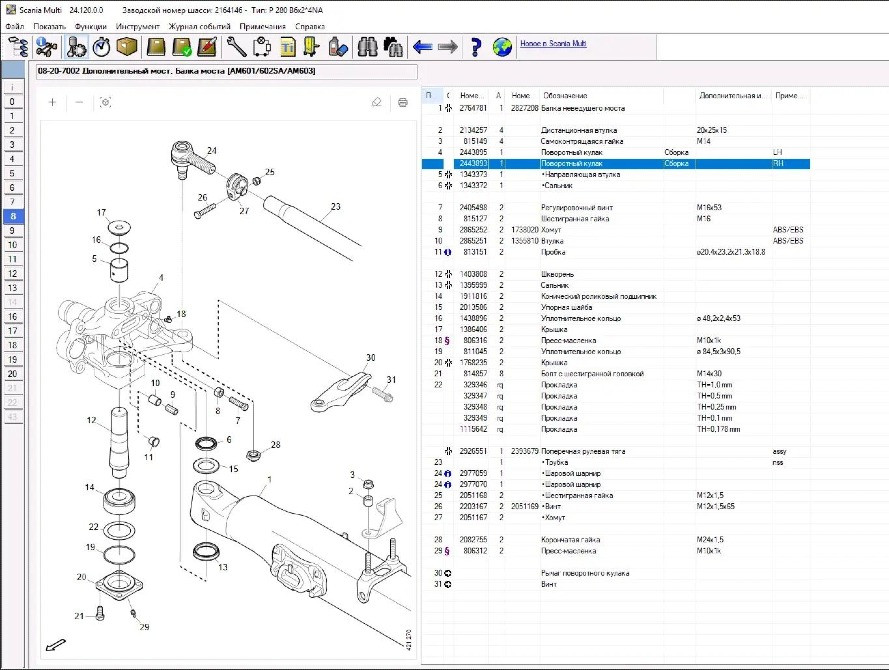Screen dimensions: 889x670
Task: Select group 12 in the left sidebar
Action: tap(12, 273)
